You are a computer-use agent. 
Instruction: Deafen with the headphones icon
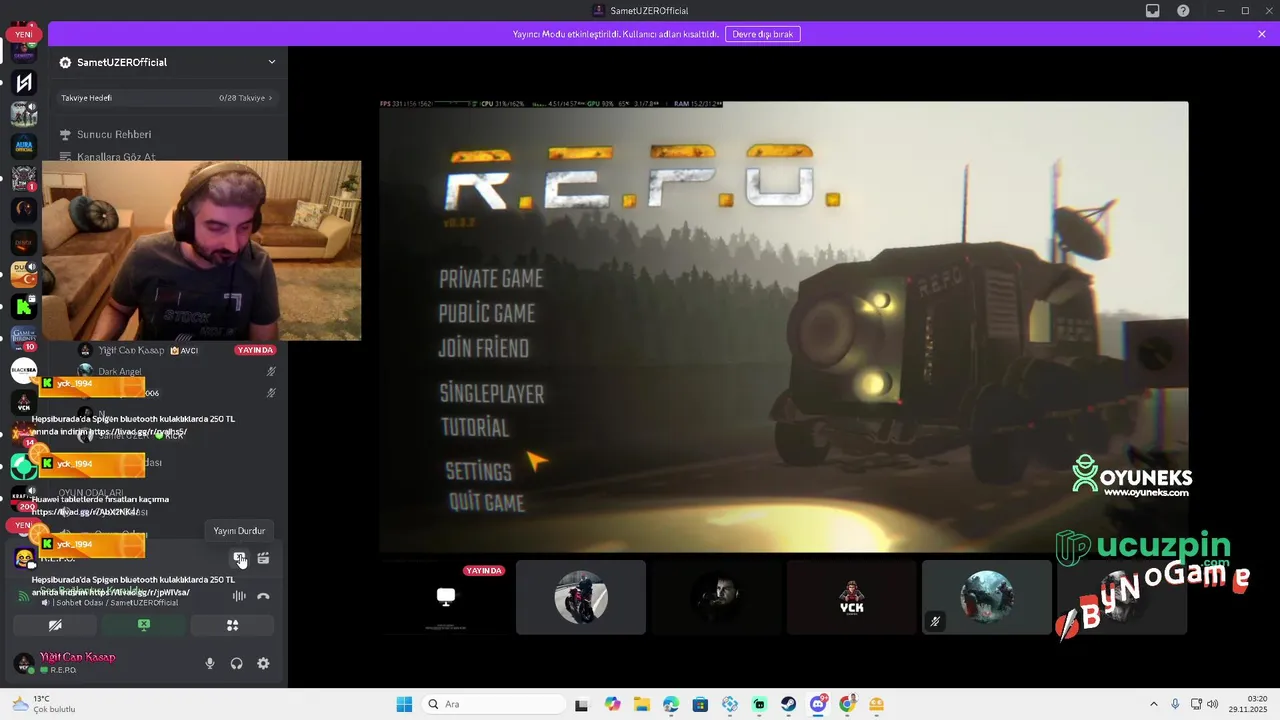click(x=236, y=663)
